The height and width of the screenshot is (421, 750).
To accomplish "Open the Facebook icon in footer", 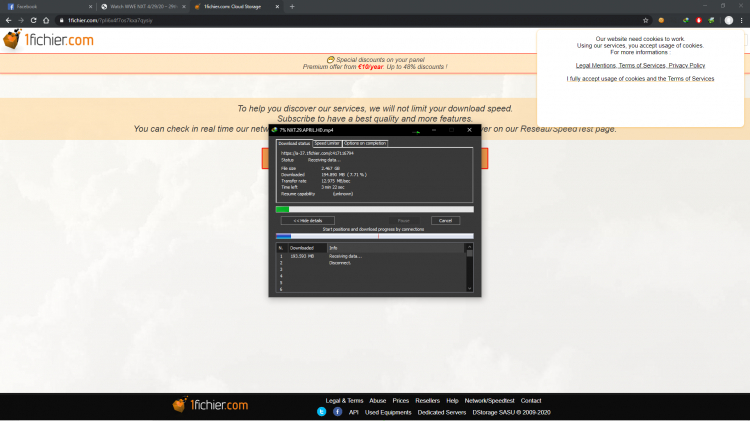I will 338,412.
